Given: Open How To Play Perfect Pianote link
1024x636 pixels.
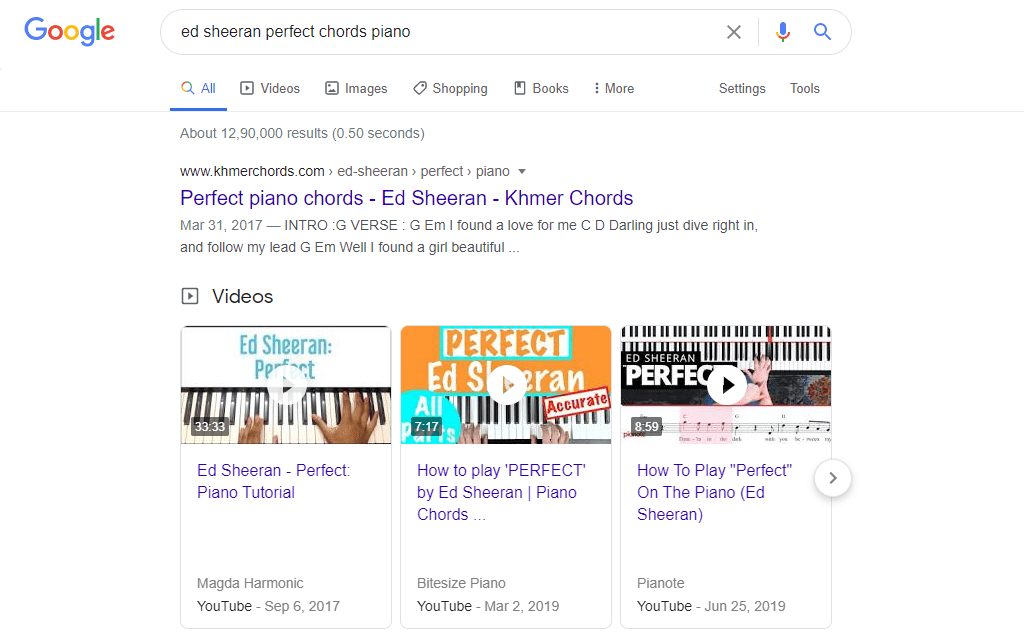Looking at the screenshot, I should click(x=714, y=492).
